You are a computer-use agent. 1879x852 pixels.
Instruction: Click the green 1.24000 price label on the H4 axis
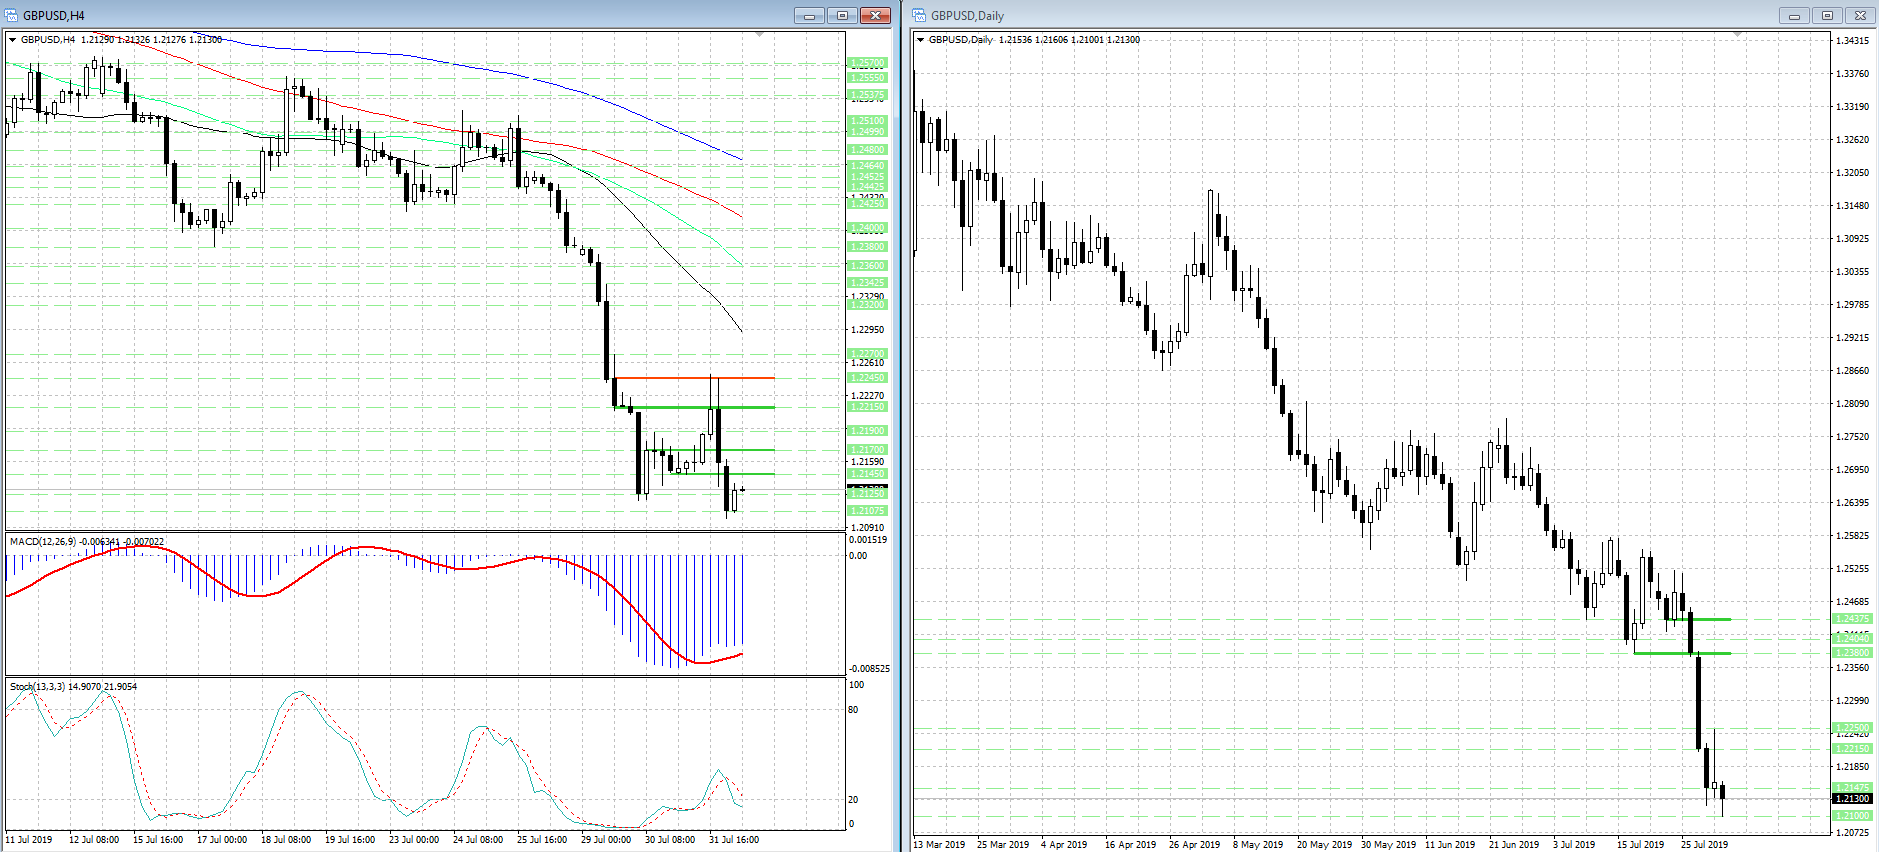(x=867, y=228)
